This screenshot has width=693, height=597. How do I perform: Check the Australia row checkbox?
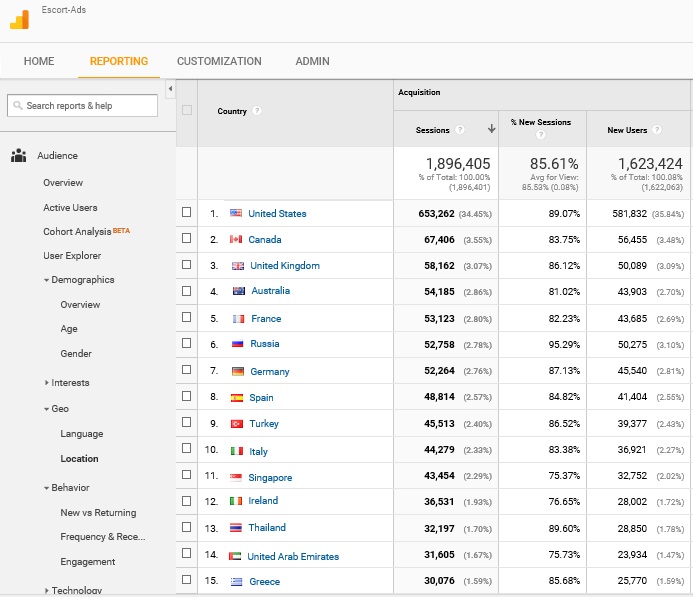pos(187,291)
